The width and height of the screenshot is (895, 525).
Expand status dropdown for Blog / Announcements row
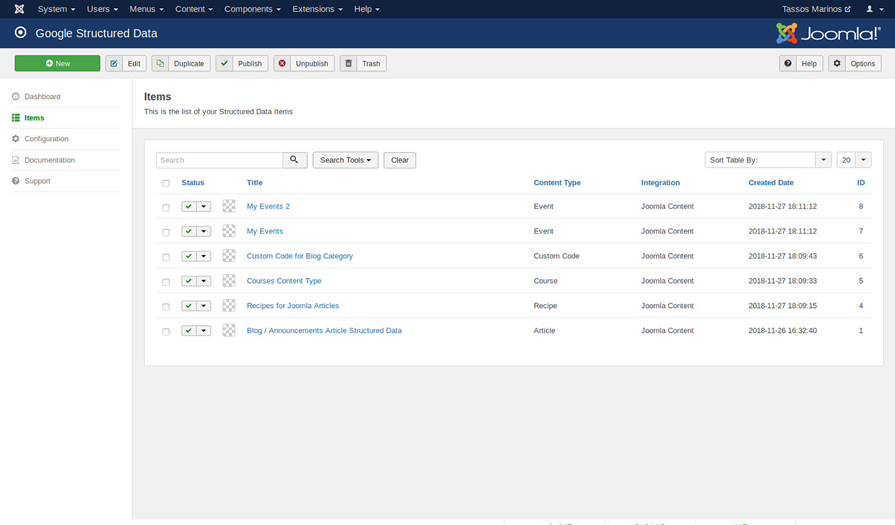[x=204, y=330]
